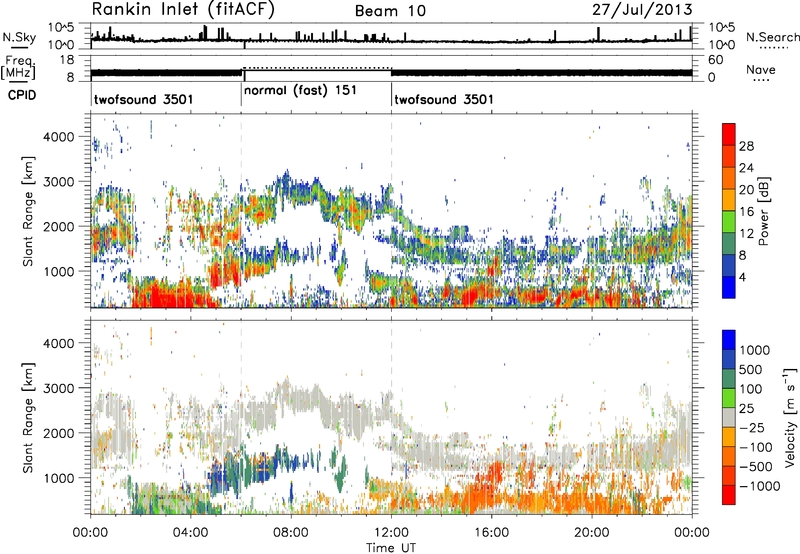Click the "100" value on Velocity color bar
Screen dimensions: 800x554
751,389
